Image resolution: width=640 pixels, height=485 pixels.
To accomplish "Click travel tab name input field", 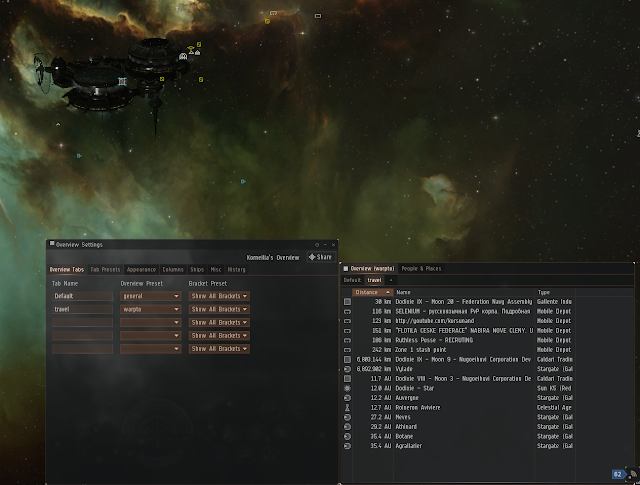I will pos(82,309).
